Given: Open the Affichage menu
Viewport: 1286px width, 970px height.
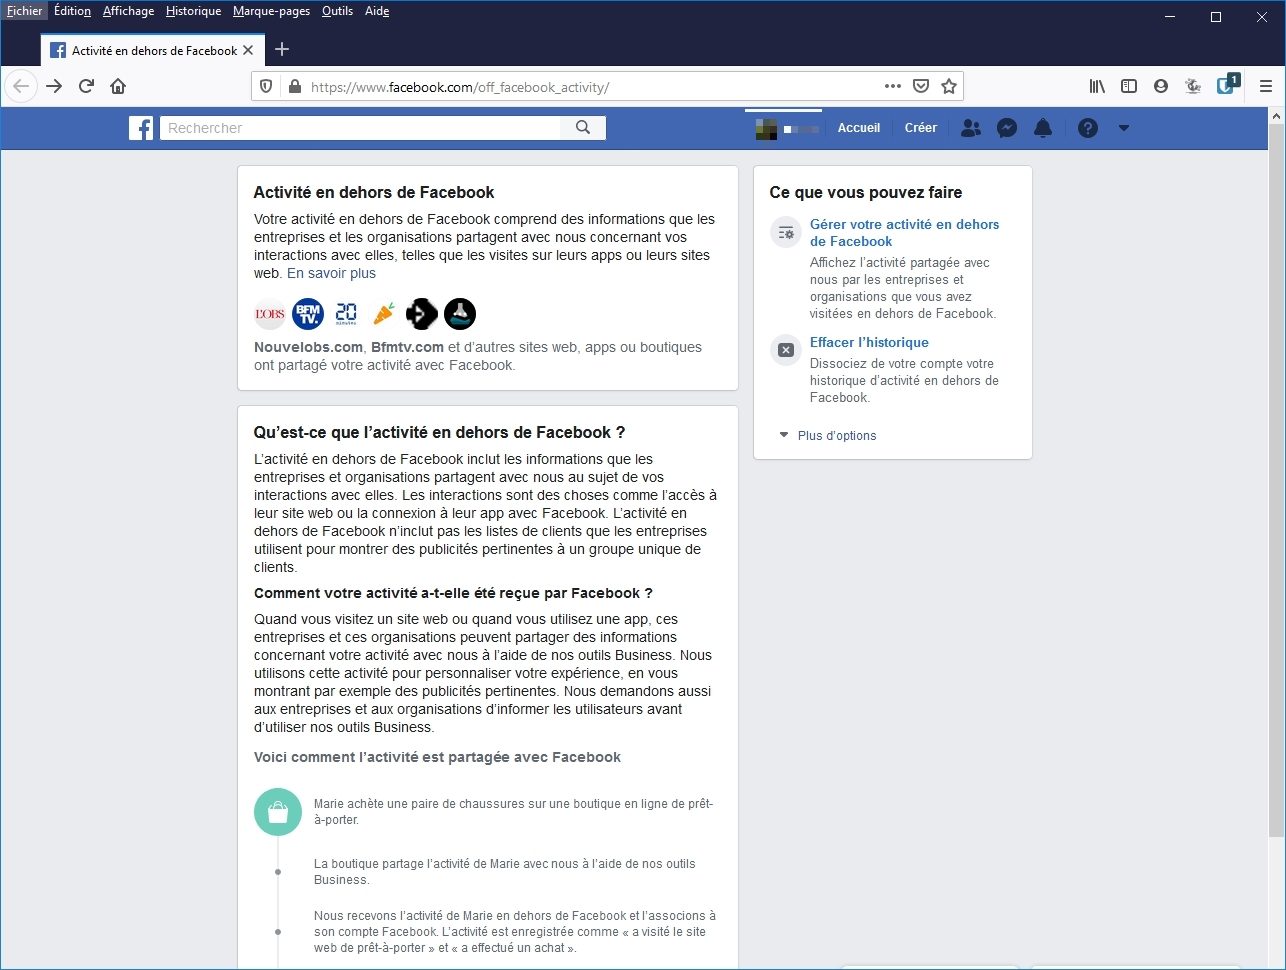Looking at the screenshot, I should coord(129,11).
